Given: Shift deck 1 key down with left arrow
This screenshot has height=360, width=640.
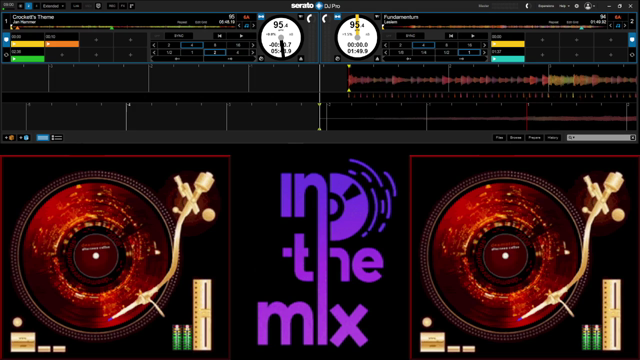Looking at the screenshot, I should [240, 25].
